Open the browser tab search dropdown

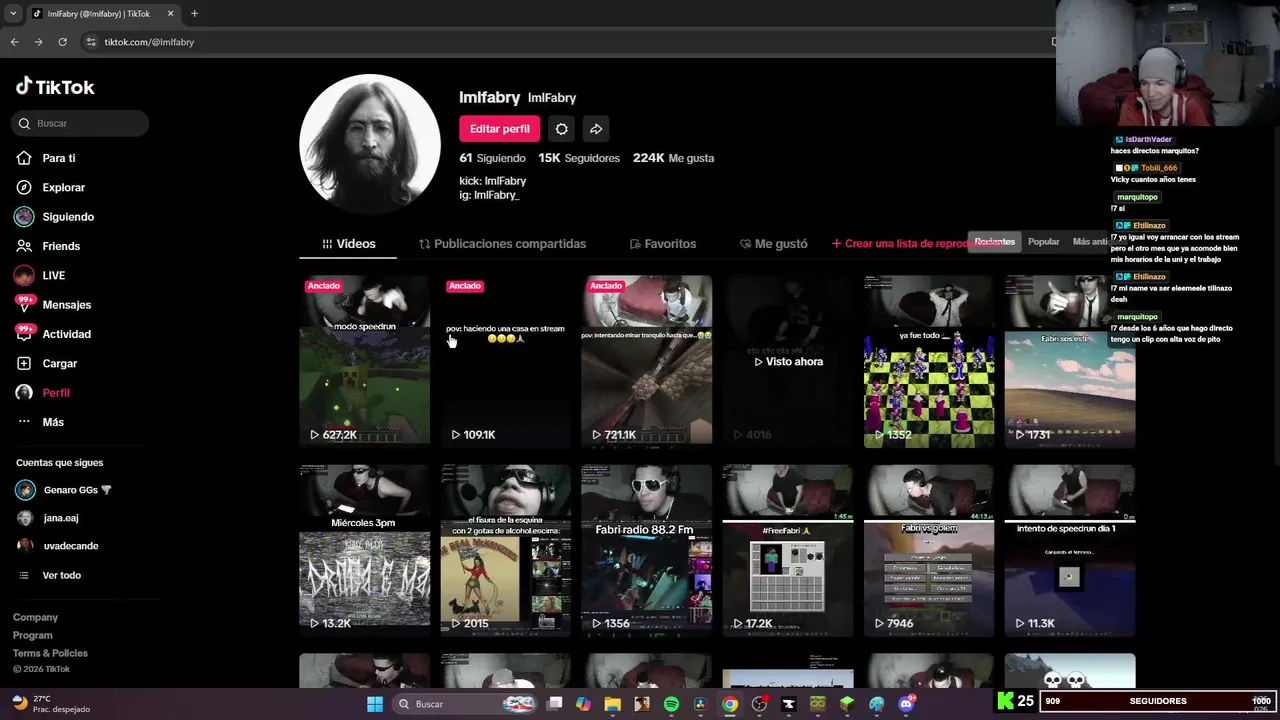click(12, 13)
